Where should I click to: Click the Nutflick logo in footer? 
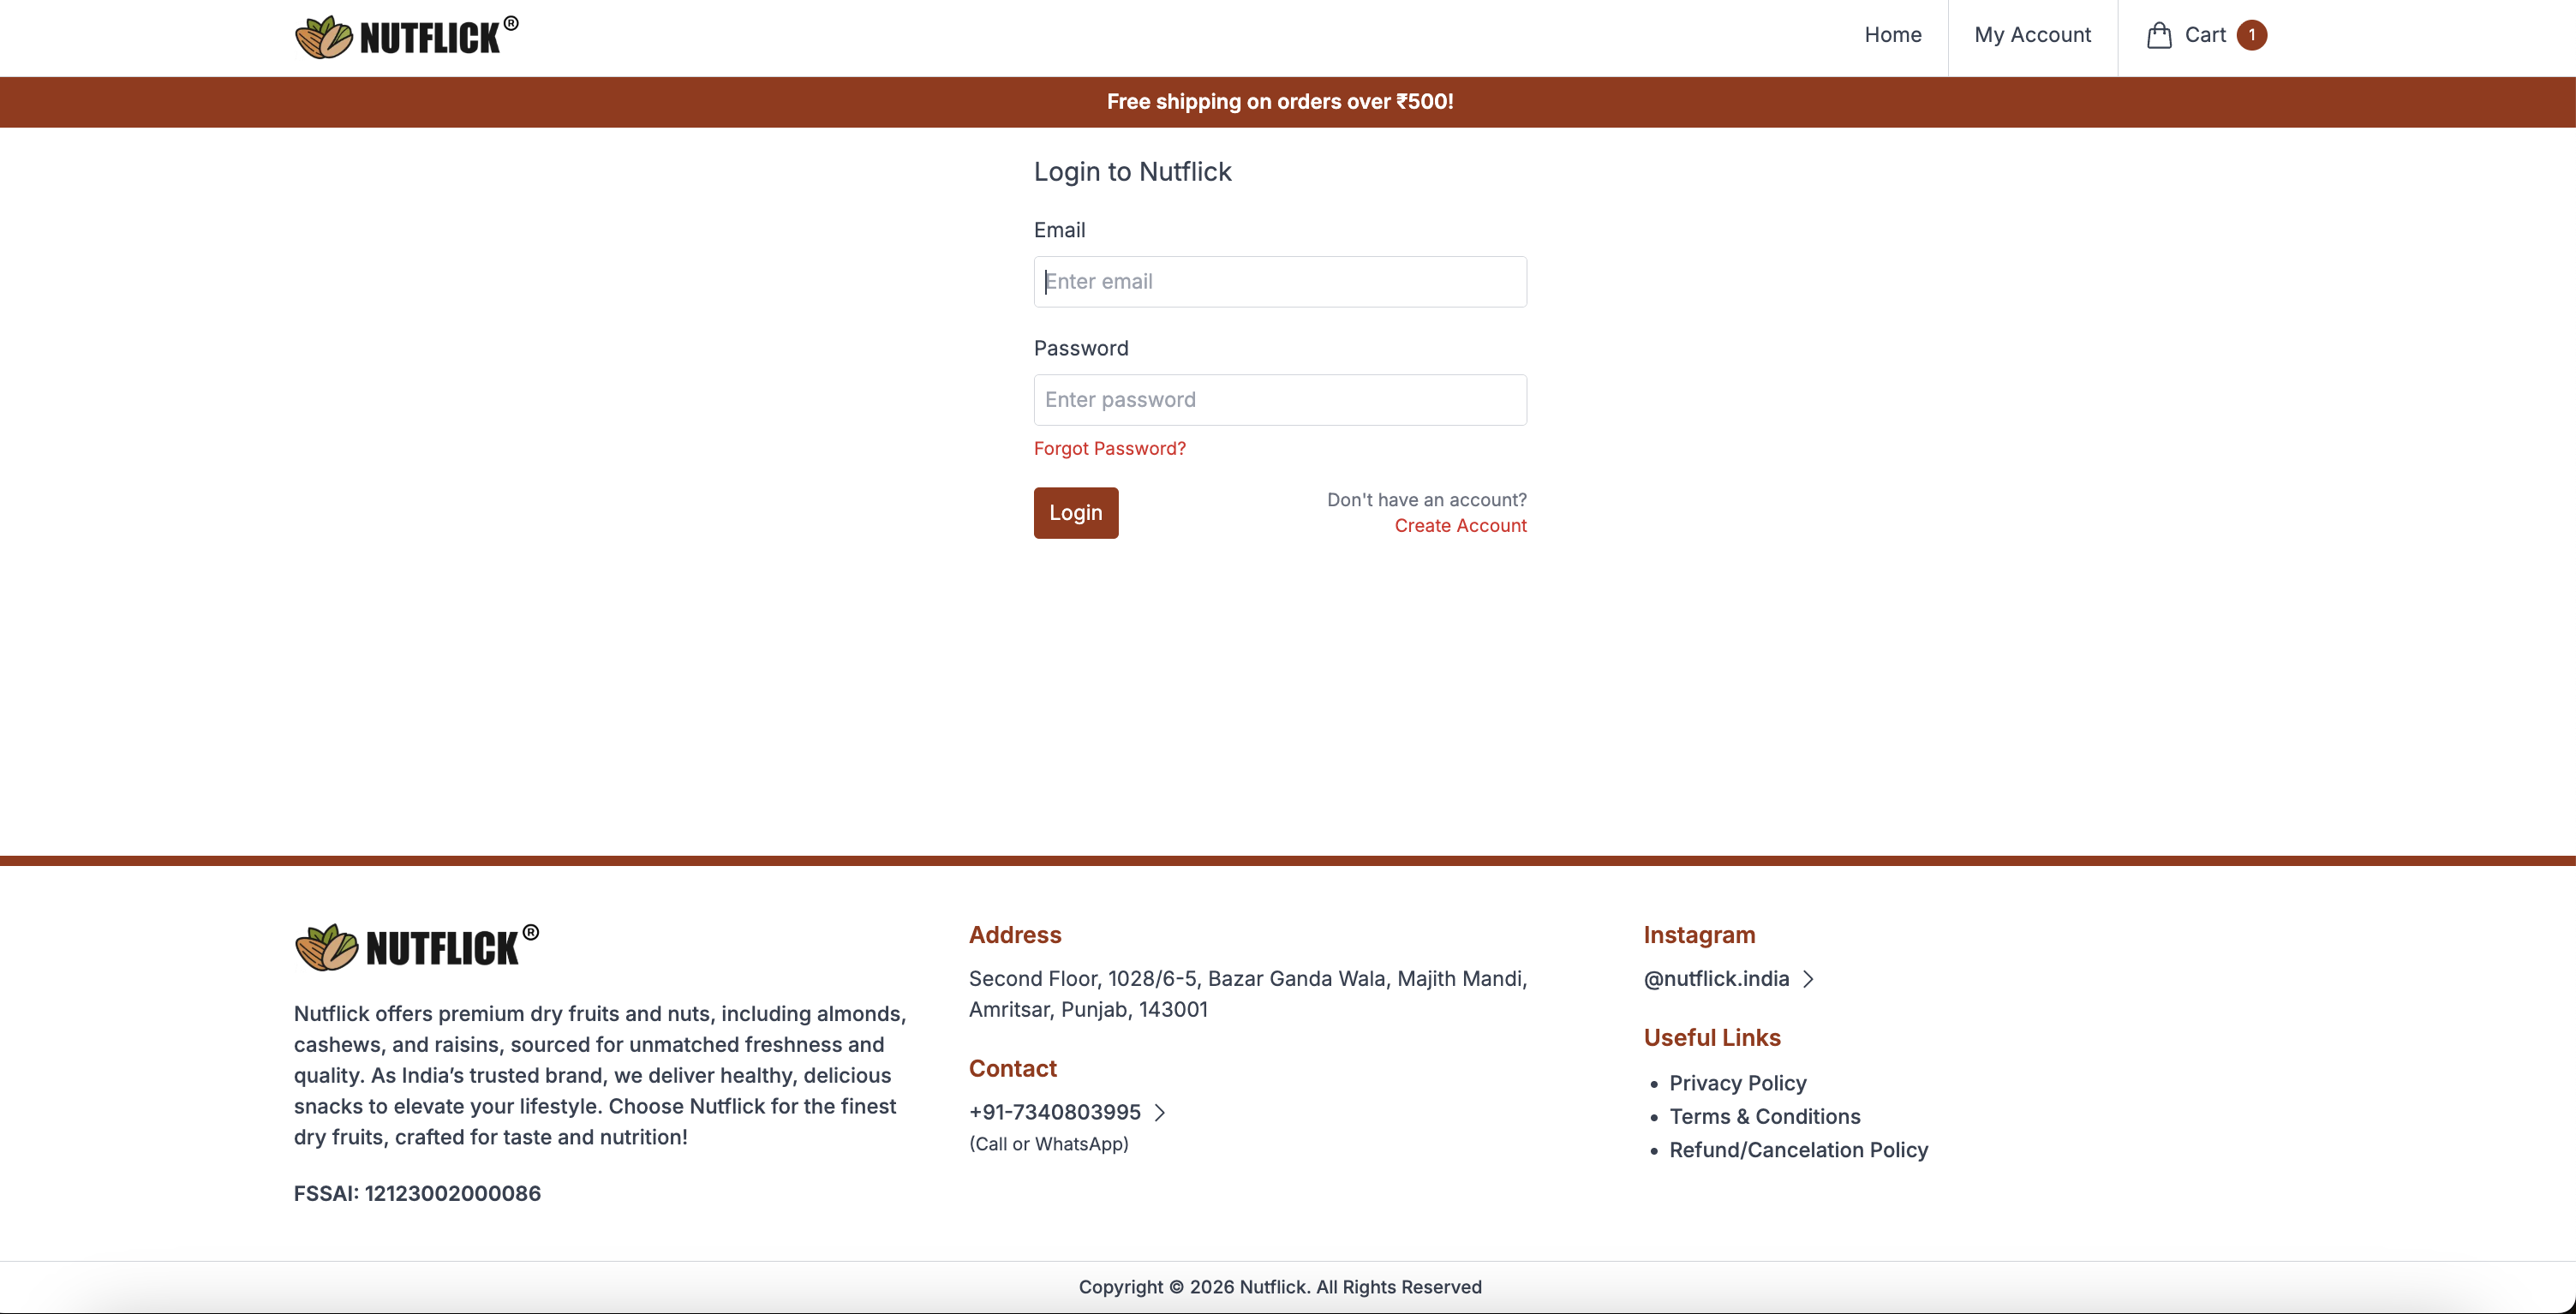coord(416,946)
